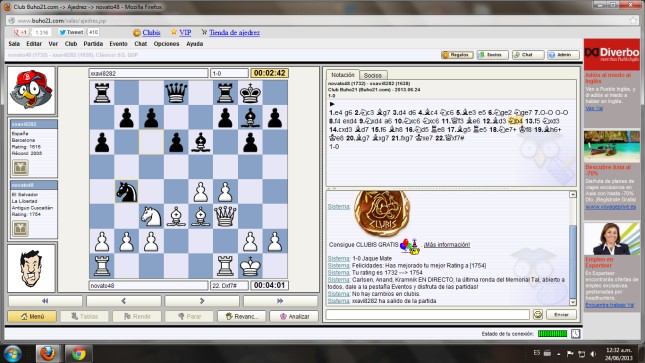Click the white queen on the board

point(225,216)
